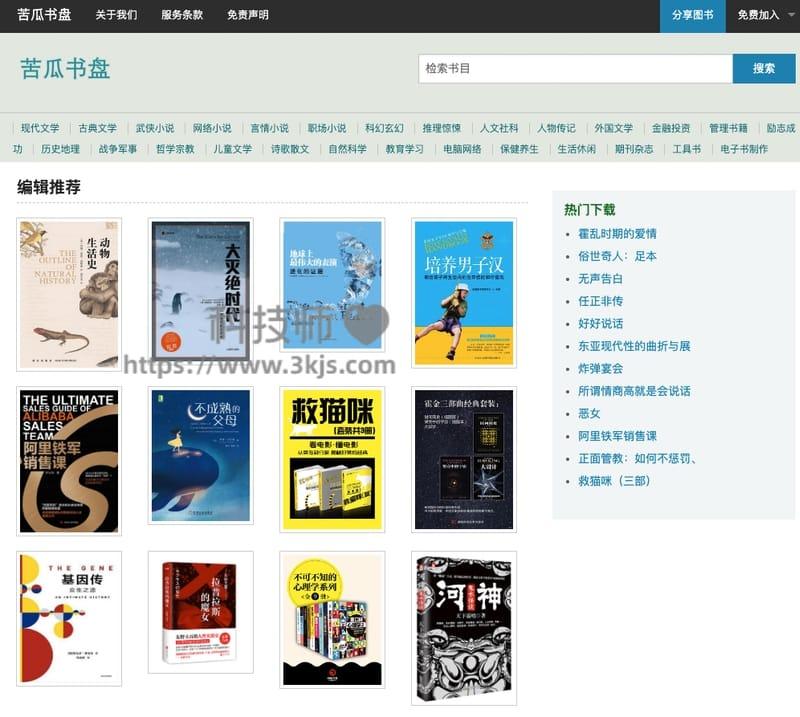800x717 pixels.
Task: Select the 保健养生 category
Action: pyautogui.click(x=519, y=149)
